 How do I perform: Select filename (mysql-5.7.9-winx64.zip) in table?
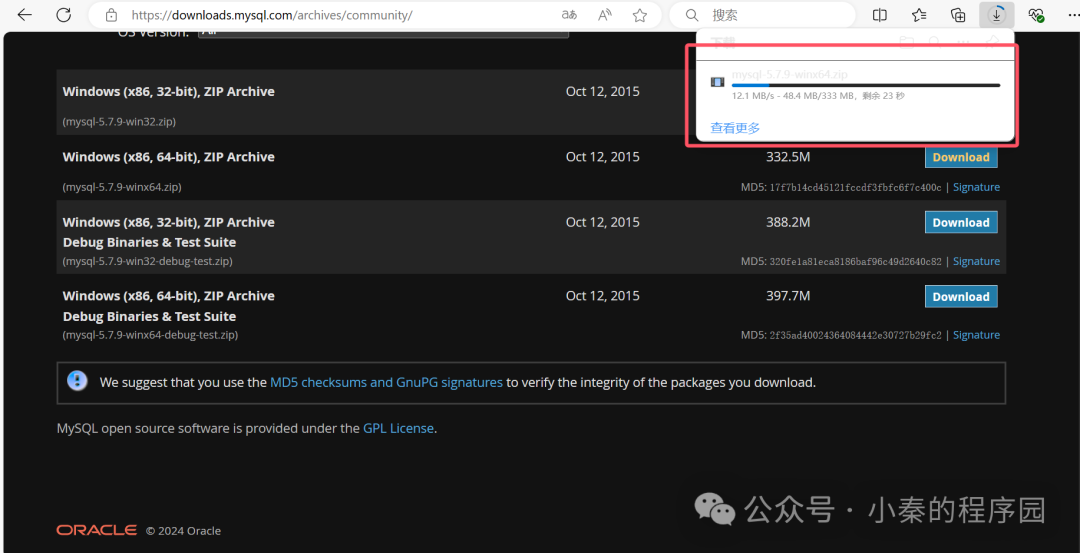coord(122,187)
